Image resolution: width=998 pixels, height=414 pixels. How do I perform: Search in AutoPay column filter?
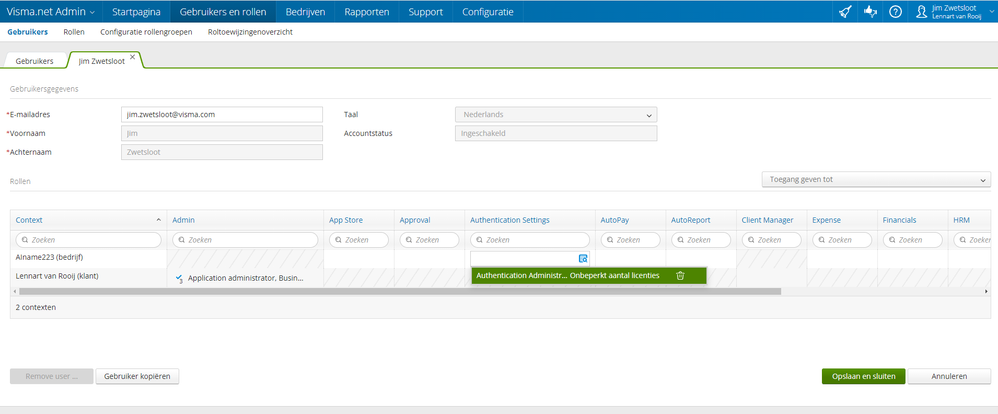pos(630,240)
